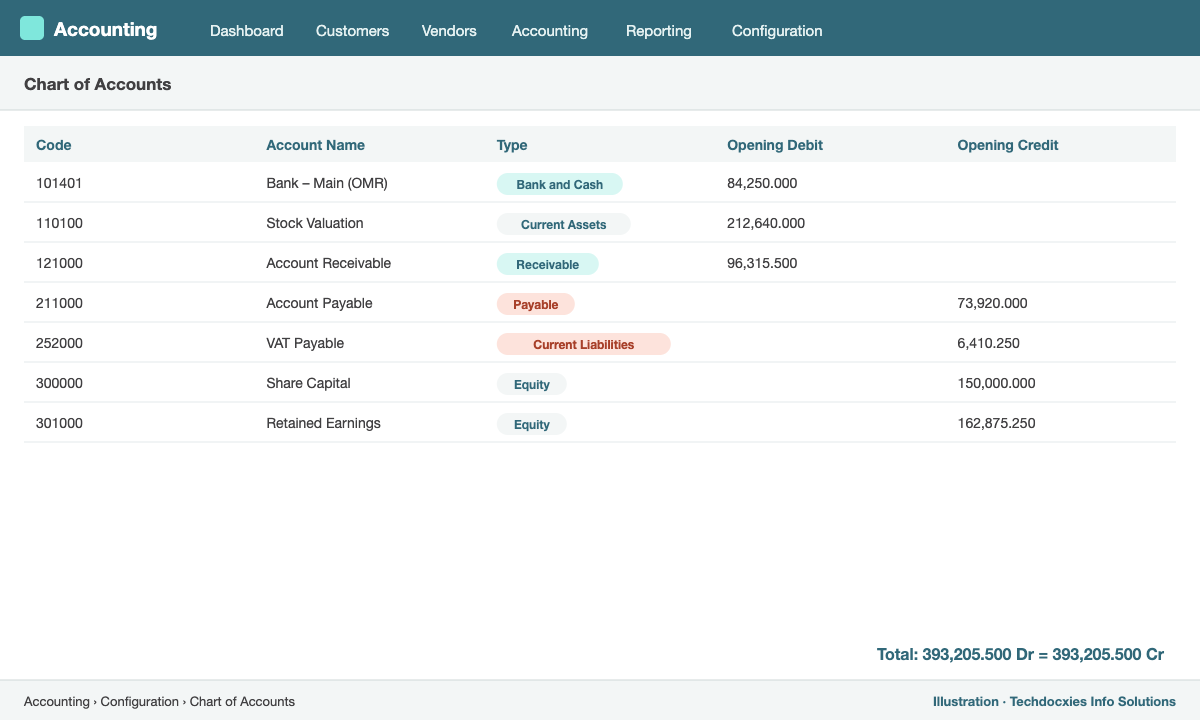This screenshot has height=720, width=1200.
Task: Select account code 300000
Action: 59,383
